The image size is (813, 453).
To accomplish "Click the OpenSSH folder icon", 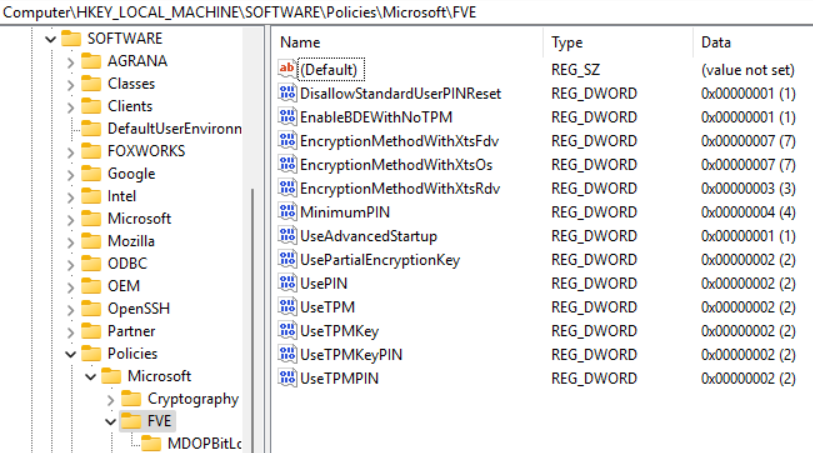I will 91,309.
